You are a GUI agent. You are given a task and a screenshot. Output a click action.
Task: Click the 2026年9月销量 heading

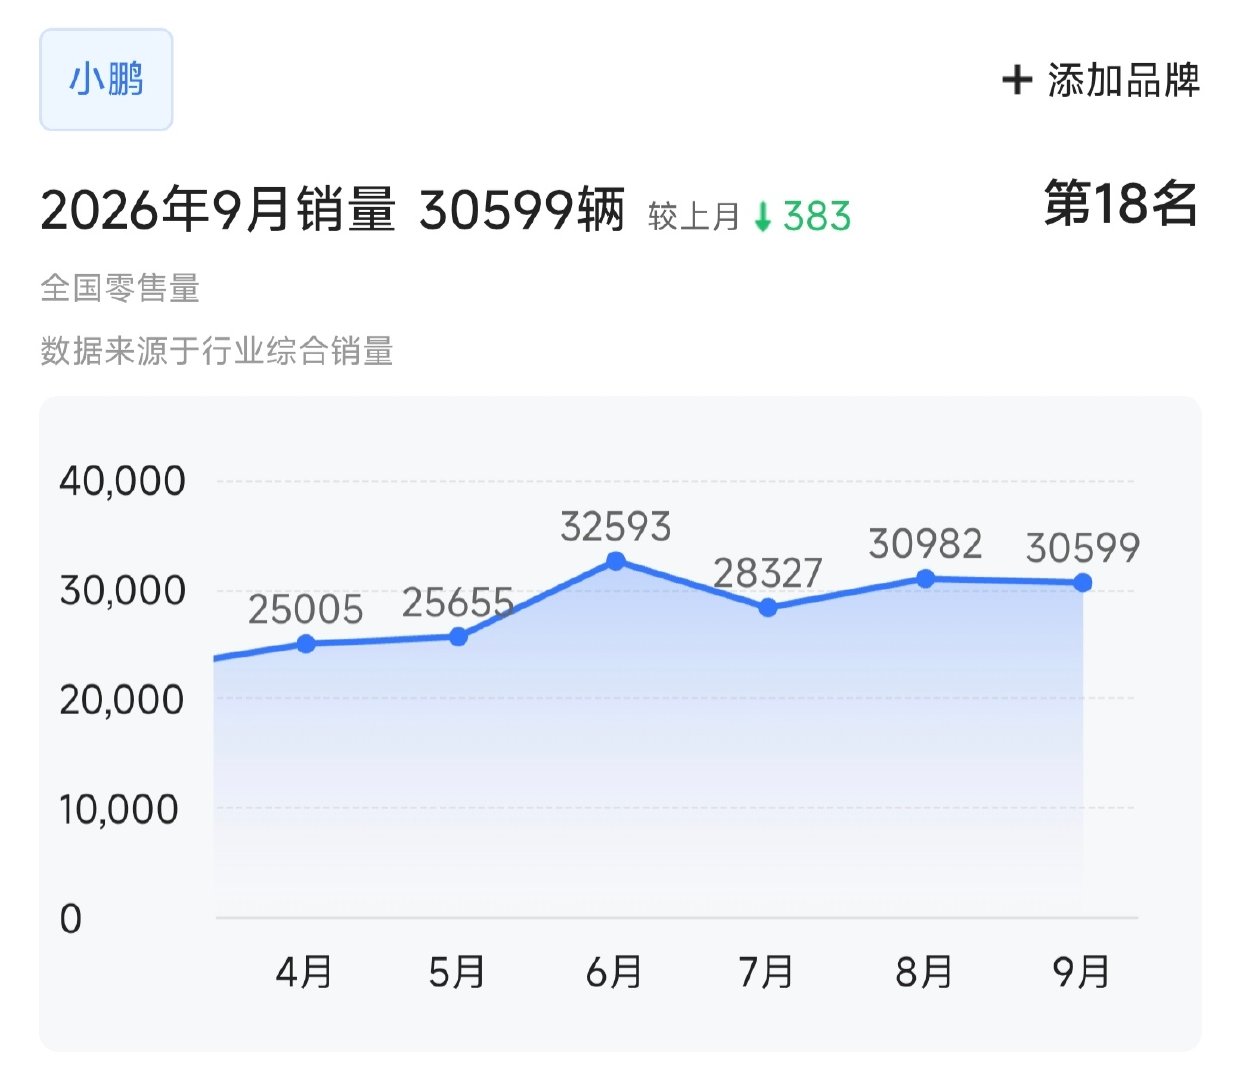pos(218,210)
